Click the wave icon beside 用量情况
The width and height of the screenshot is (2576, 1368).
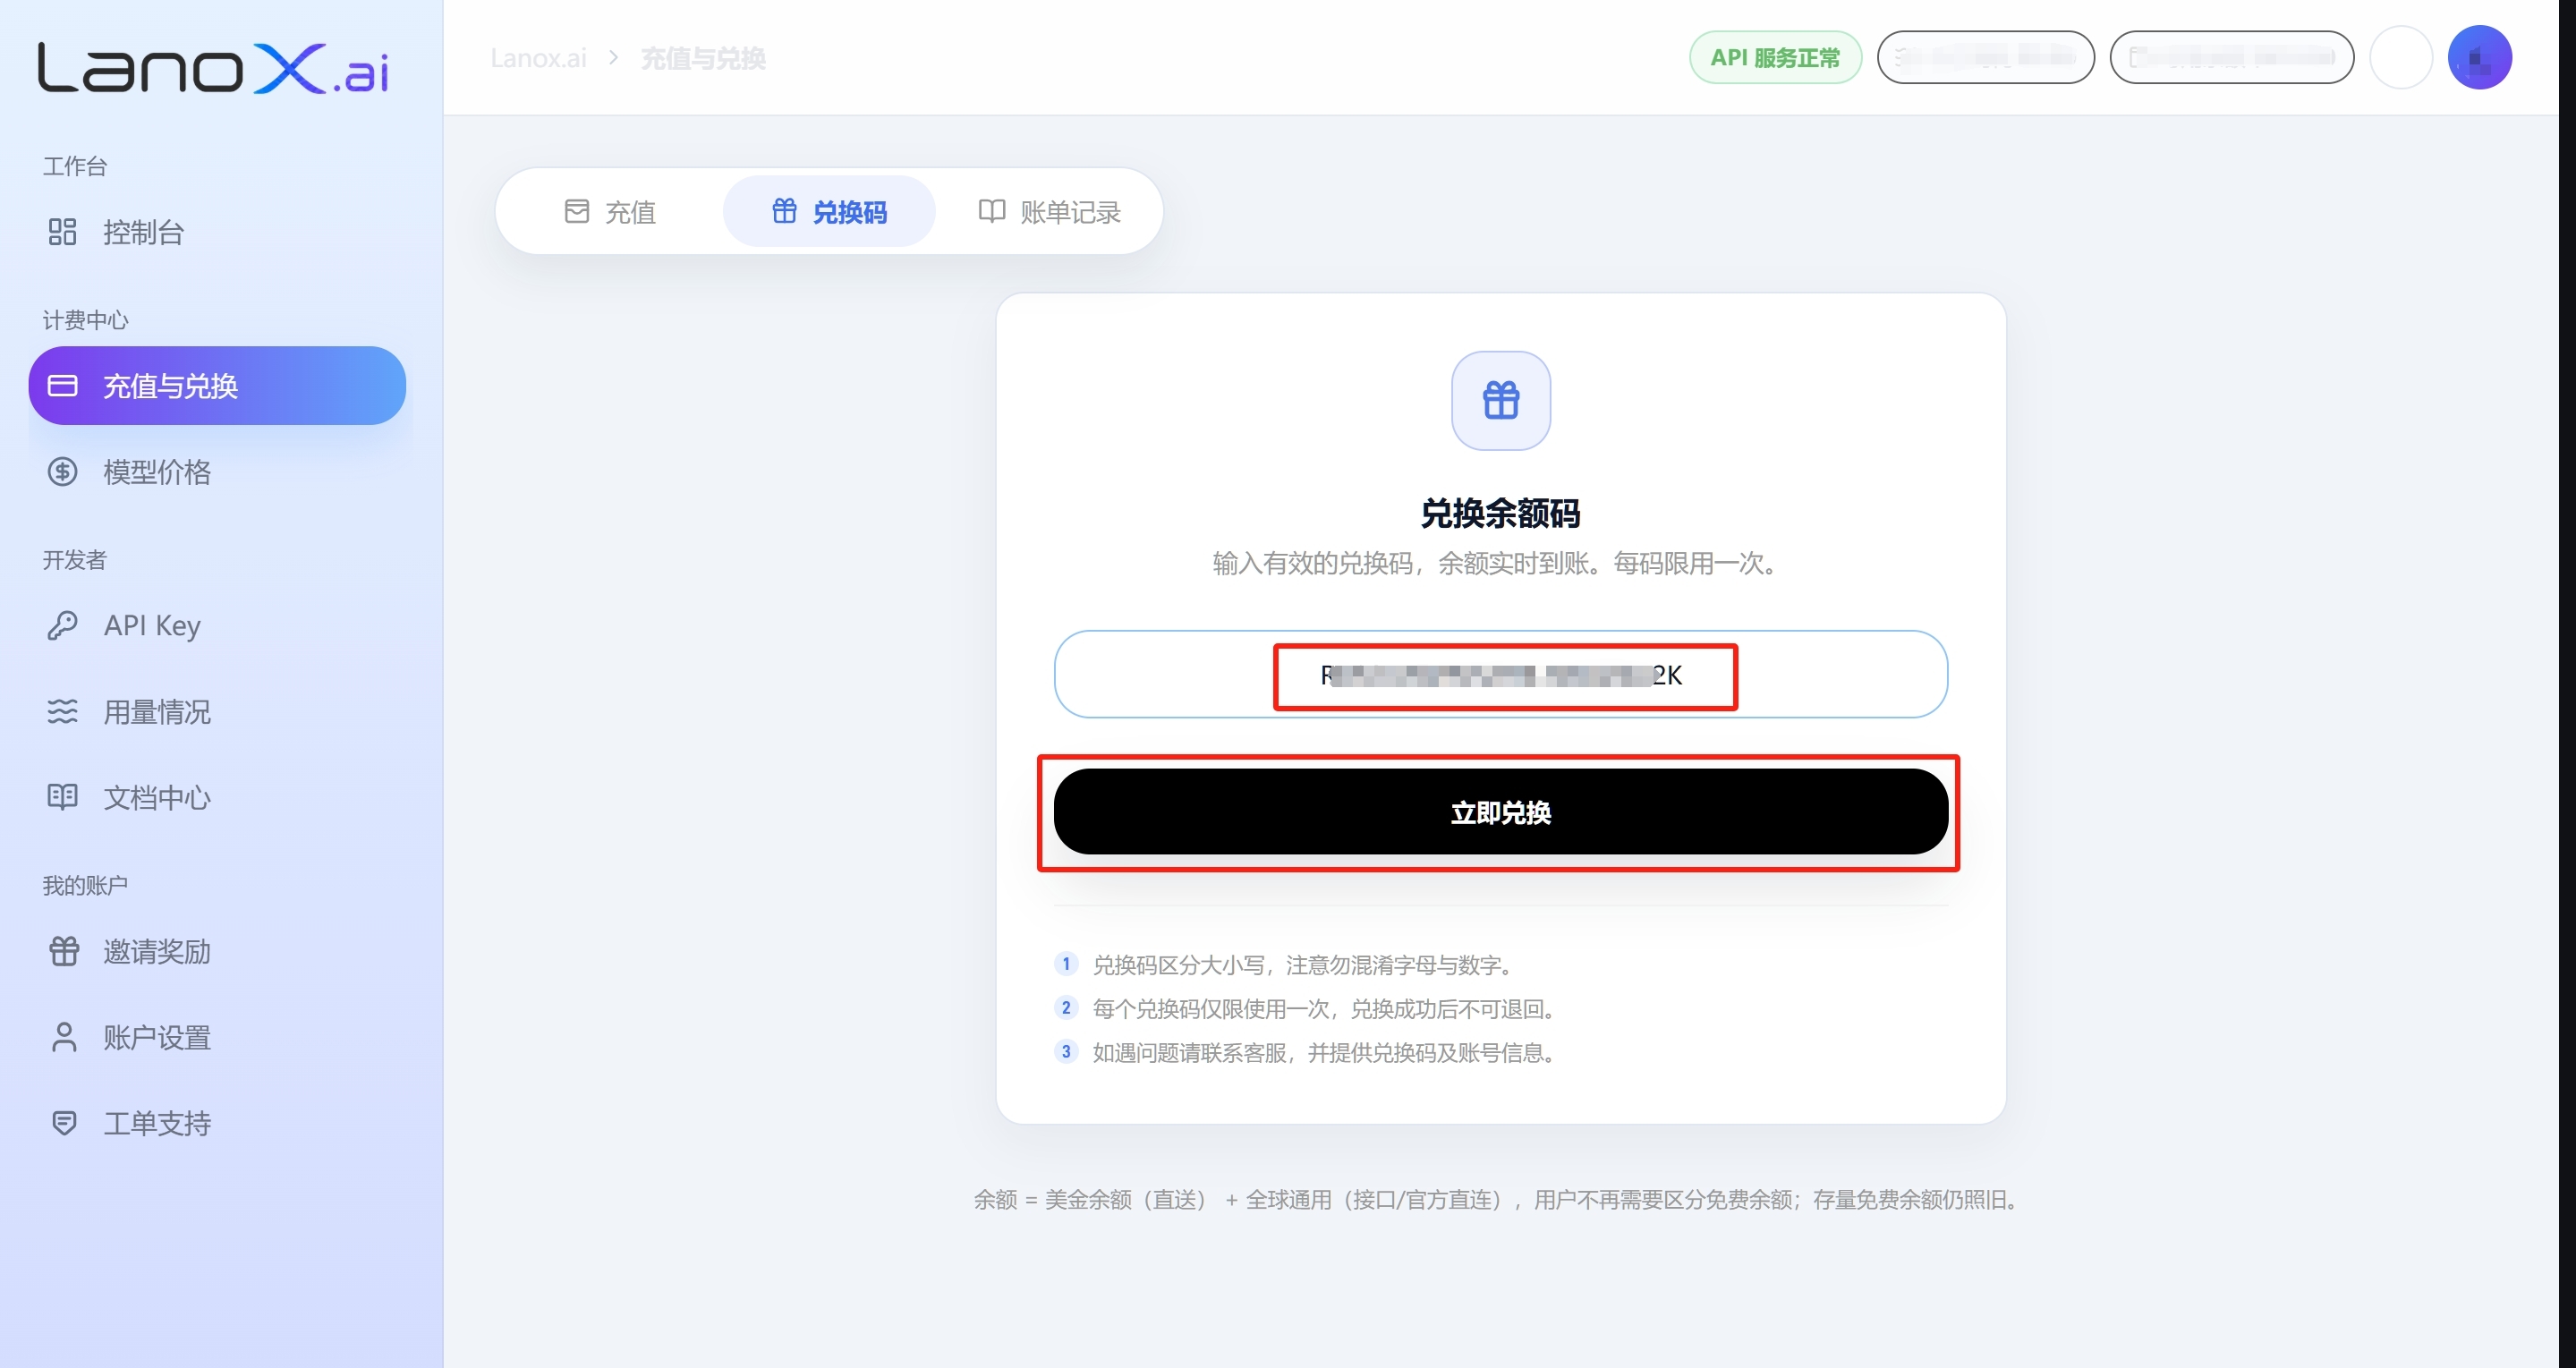[62, 712]
